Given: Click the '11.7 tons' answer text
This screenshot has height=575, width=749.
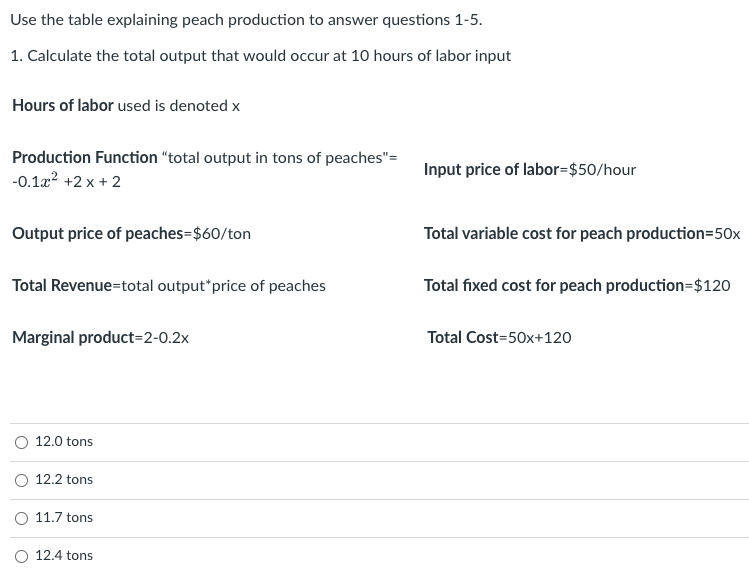Looking at the screenshot, I should click(64, 517).
